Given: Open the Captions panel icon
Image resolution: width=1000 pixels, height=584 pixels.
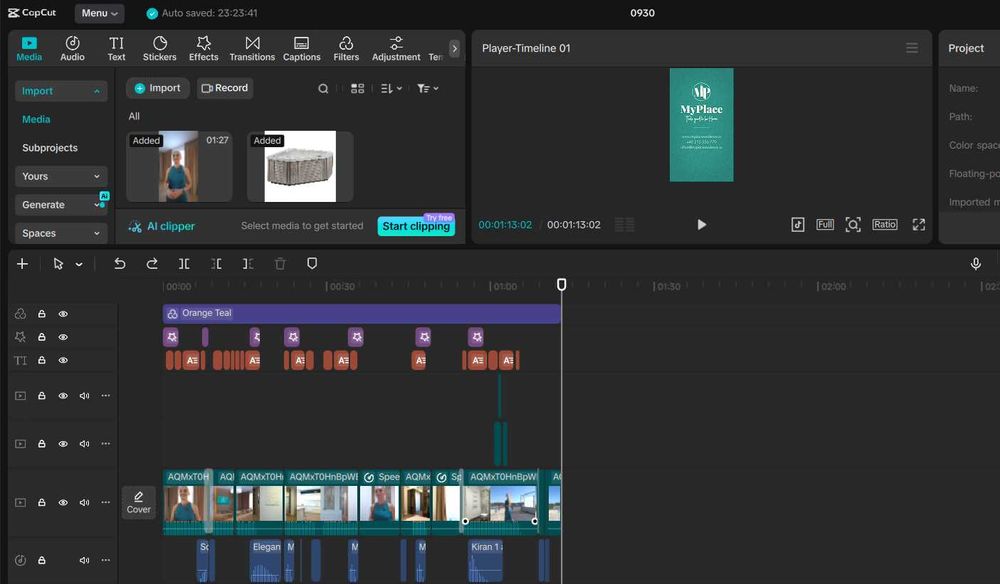Looking at the screenshot, I should (302, 48).
